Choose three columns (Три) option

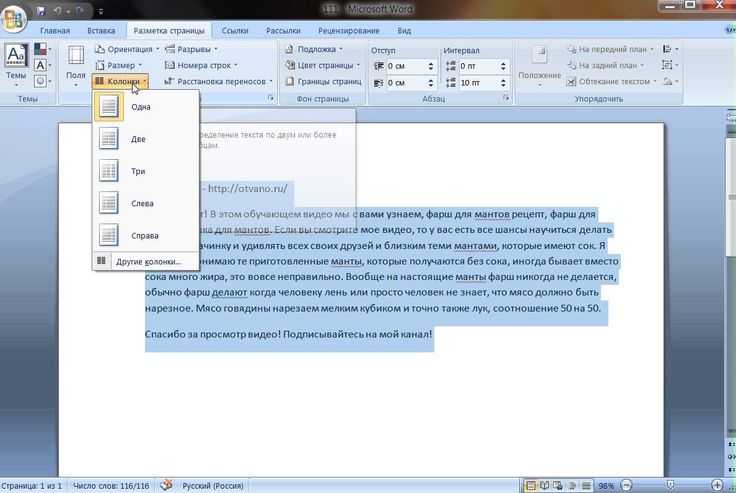click(x=146, y=171)
